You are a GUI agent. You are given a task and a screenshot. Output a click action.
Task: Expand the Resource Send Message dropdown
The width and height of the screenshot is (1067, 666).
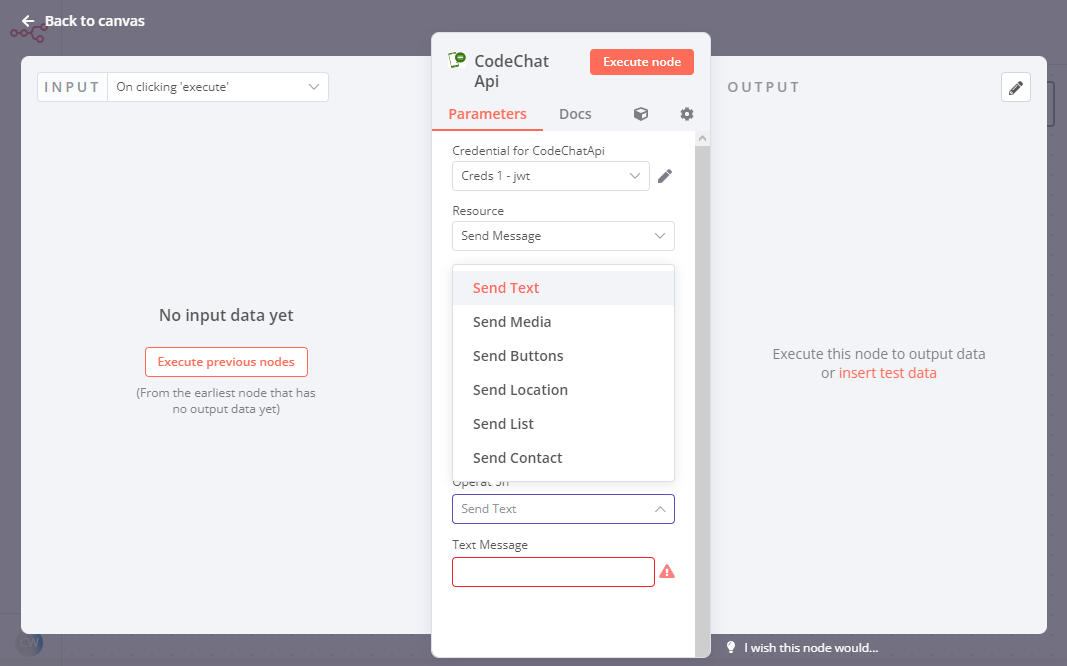pyautogui.click(x=563, y=236)
